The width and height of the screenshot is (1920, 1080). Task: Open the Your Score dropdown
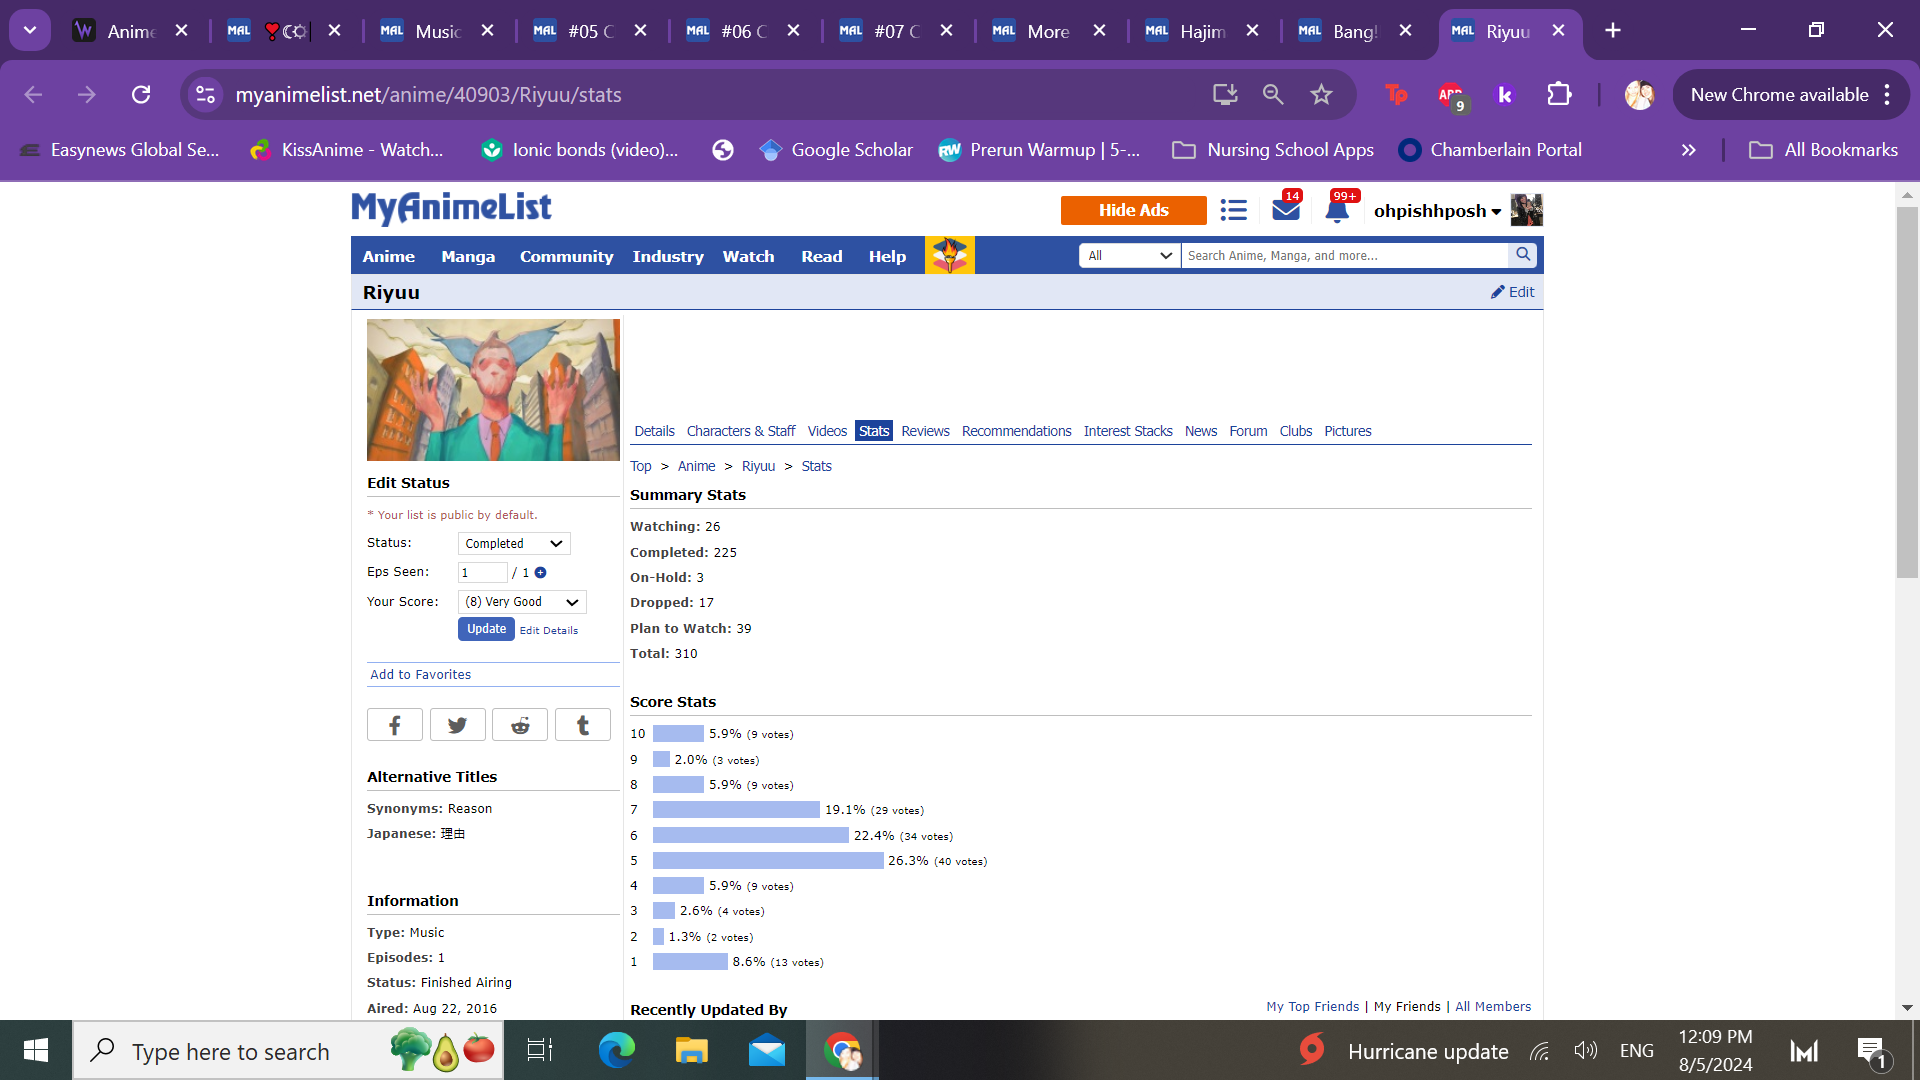point(522,602)
